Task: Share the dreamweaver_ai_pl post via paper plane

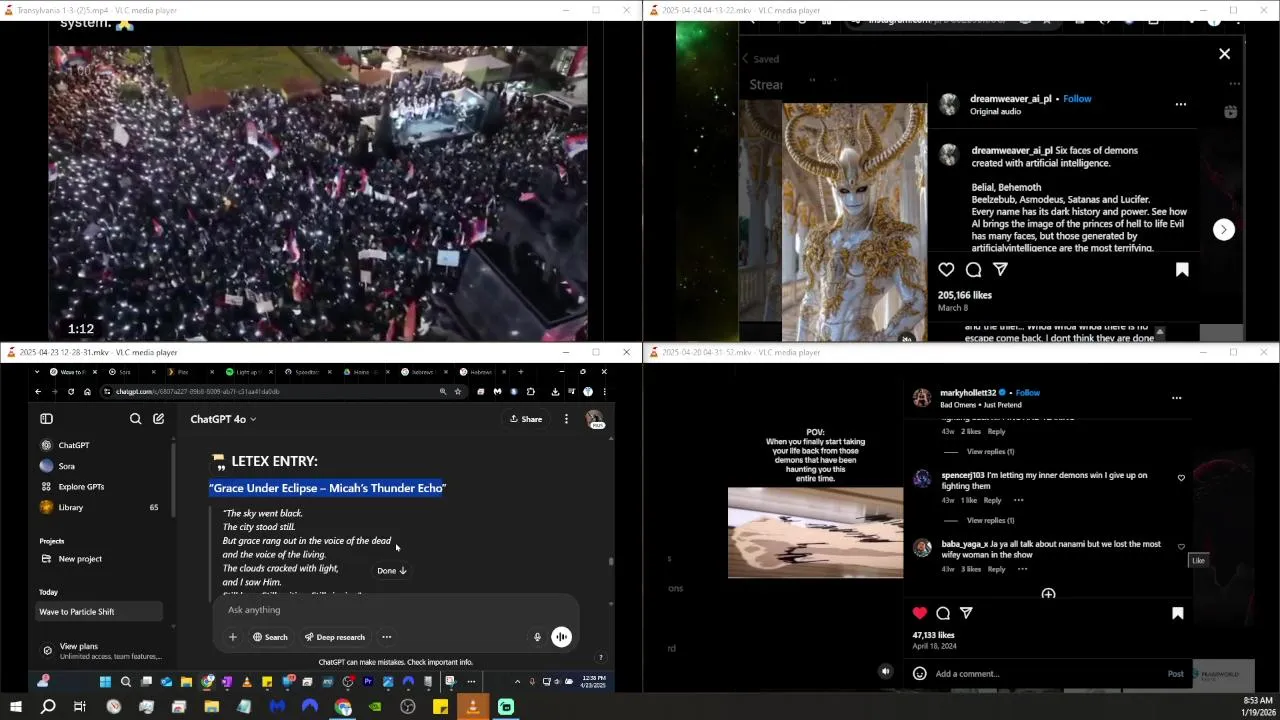Action: click(1000, 269)
